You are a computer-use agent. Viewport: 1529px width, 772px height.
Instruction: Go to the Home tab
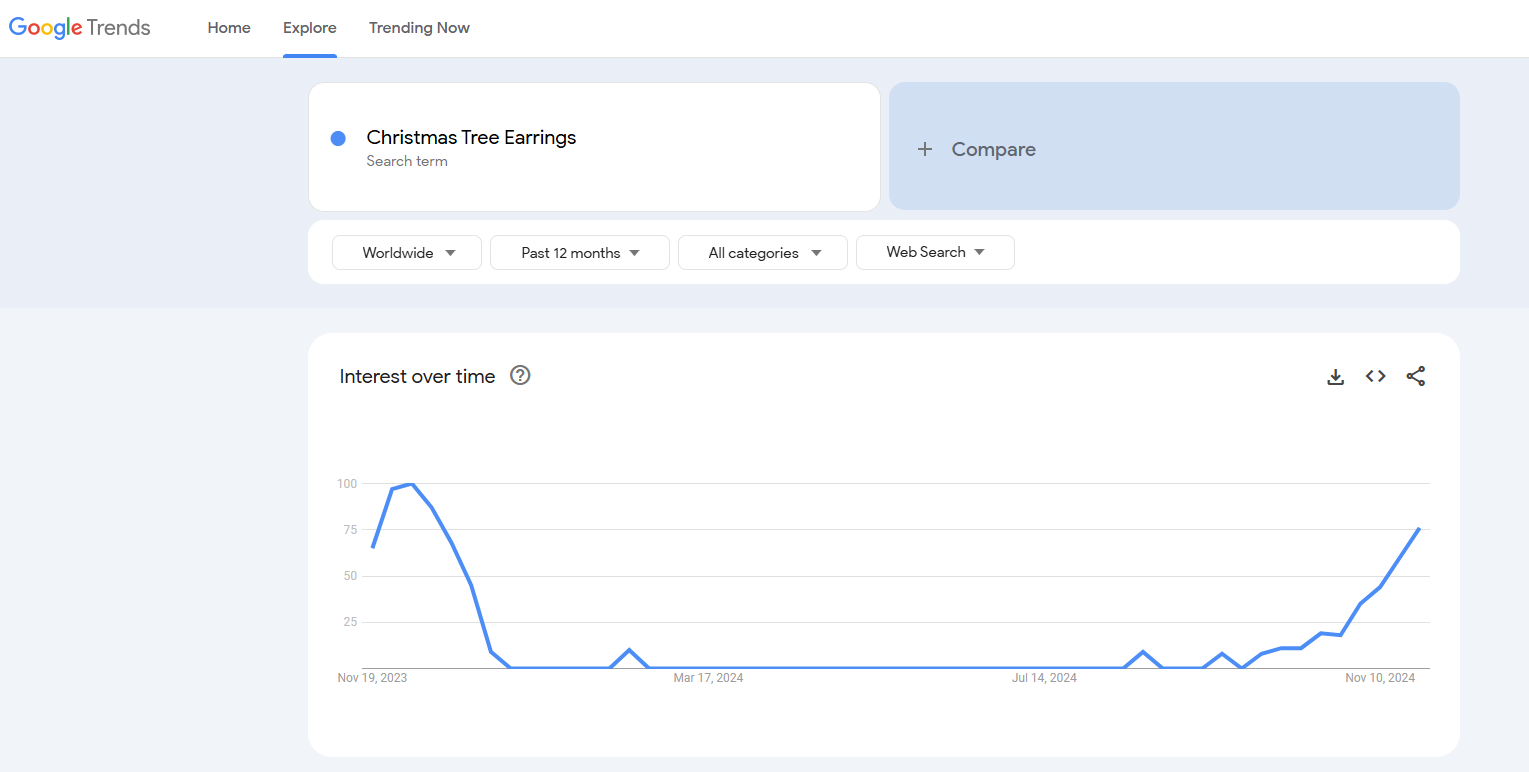229,28
